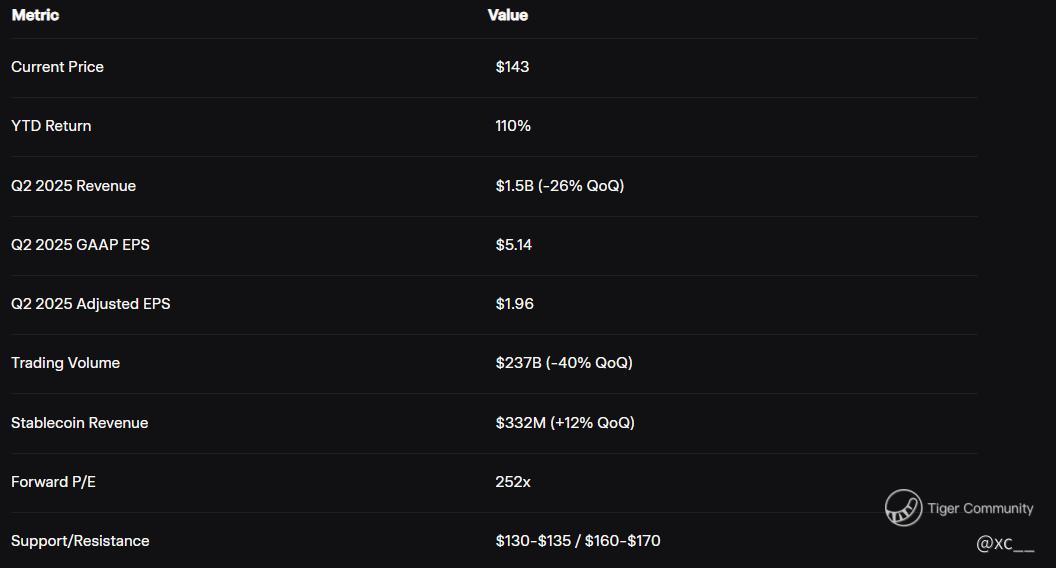
Task: Select the Q2 2025 GAAP EPS label
Action: coord(80,245)
